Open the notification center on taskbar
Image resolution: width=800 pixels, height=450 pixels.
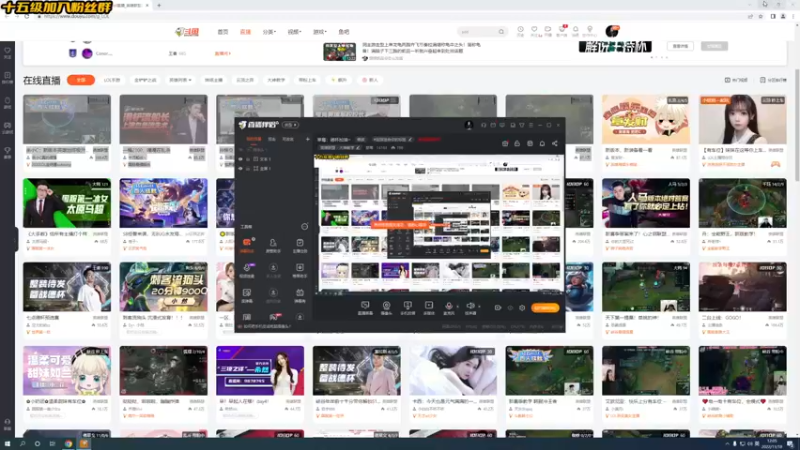pos(790,444)
